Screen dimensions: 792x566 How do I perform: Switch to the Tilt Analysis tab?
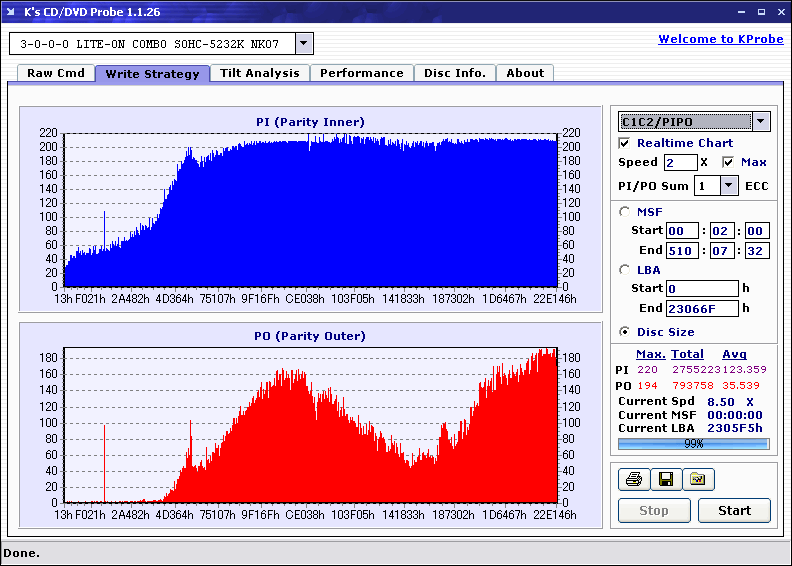[x=260, y=73]
